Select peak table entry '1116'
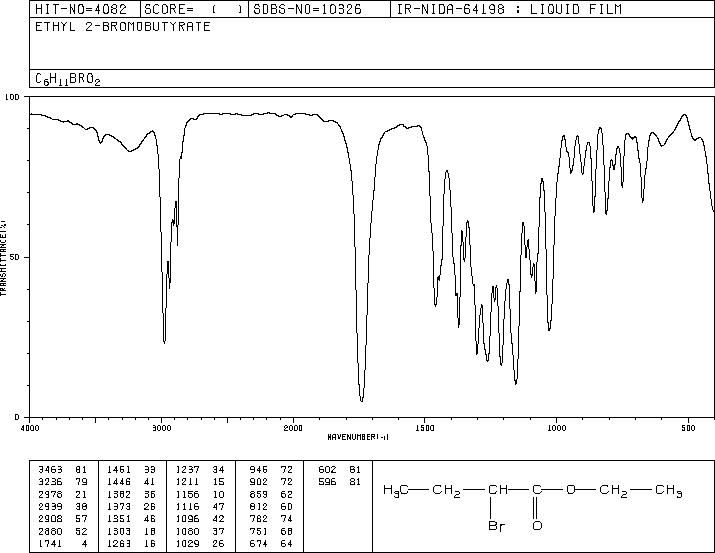 pos(187,506)
